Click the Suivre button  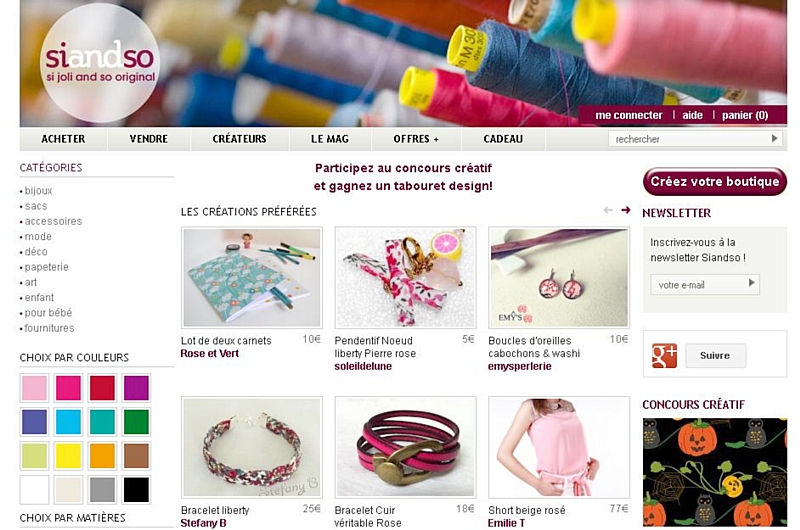click(715, 356)
